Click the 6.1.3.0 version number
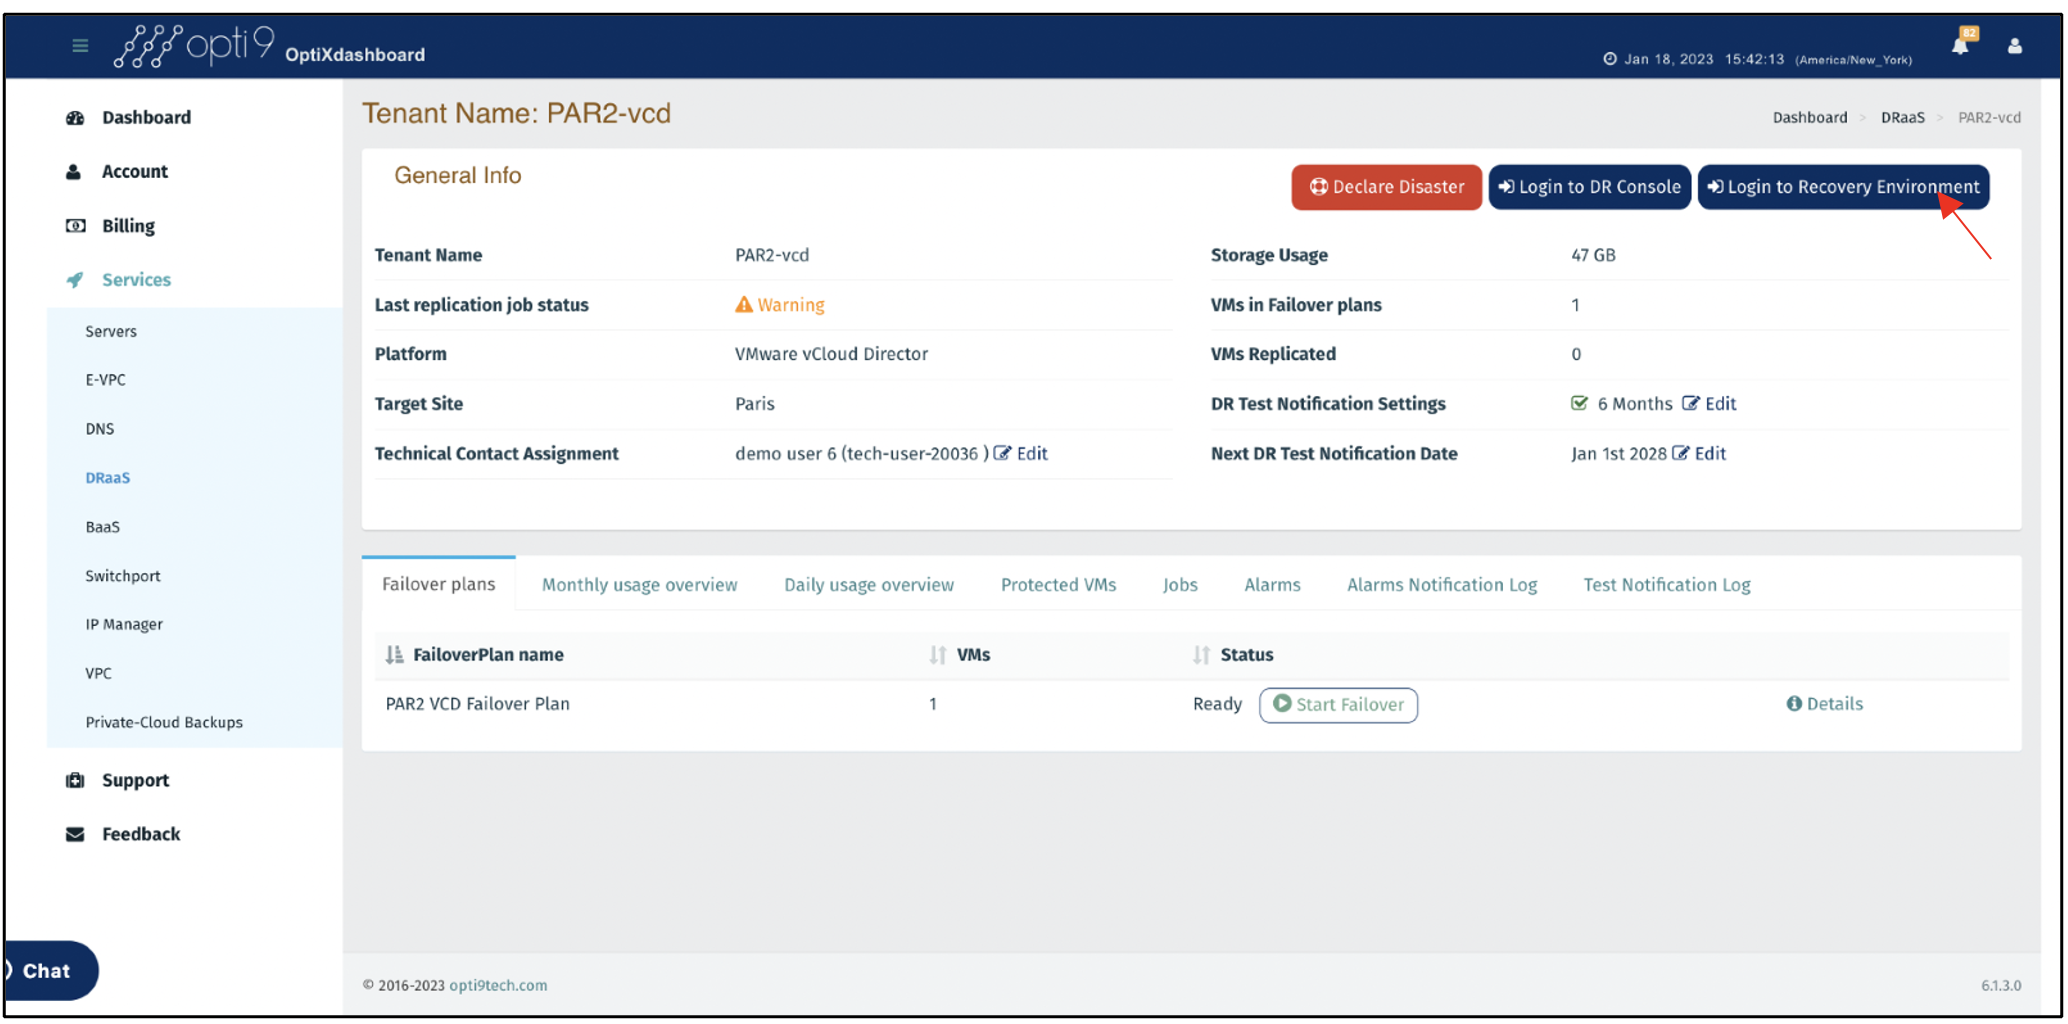The width and height of the screenshot is (2068, 1024). (2001, 986)
